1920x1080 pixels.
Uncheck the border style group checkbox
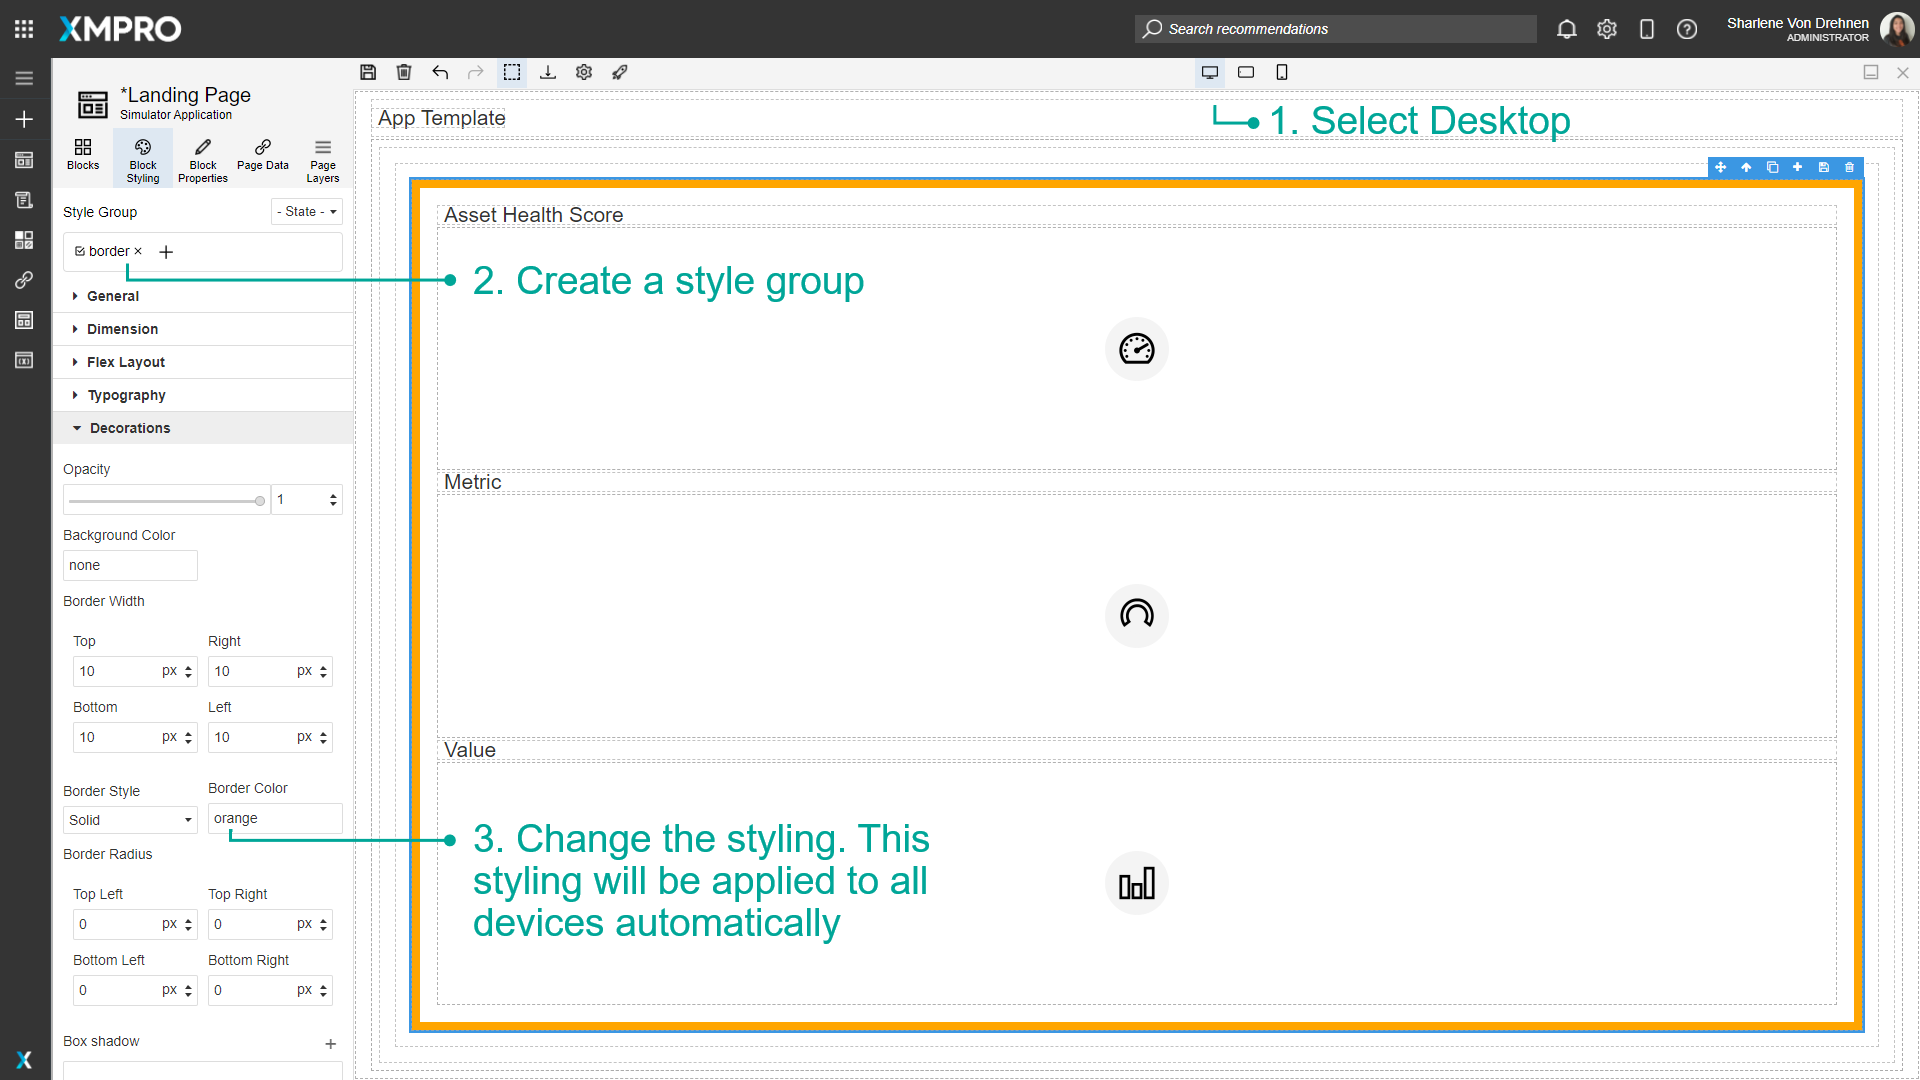pos(81,251)
